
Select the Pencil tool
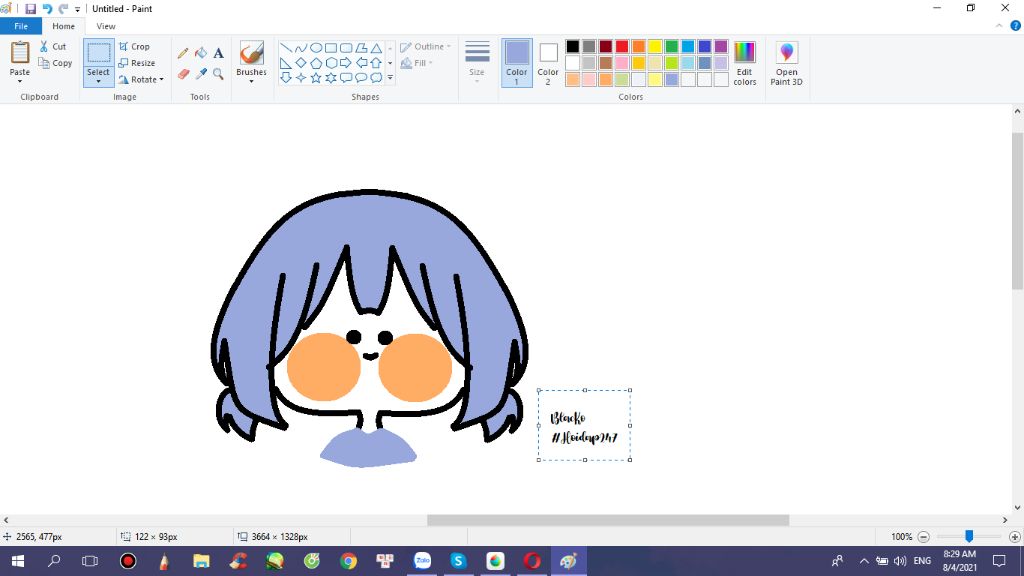point(181,52)
